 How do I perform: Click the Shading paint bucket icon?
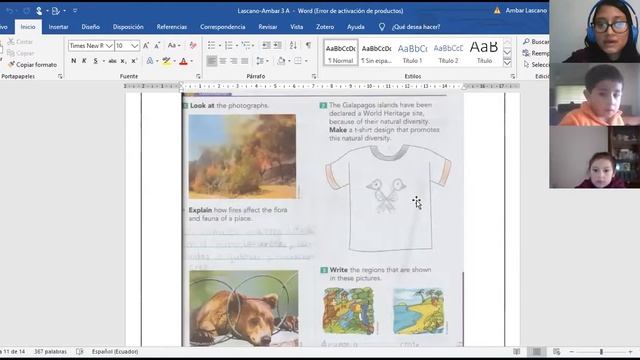[x=281, y=61]
